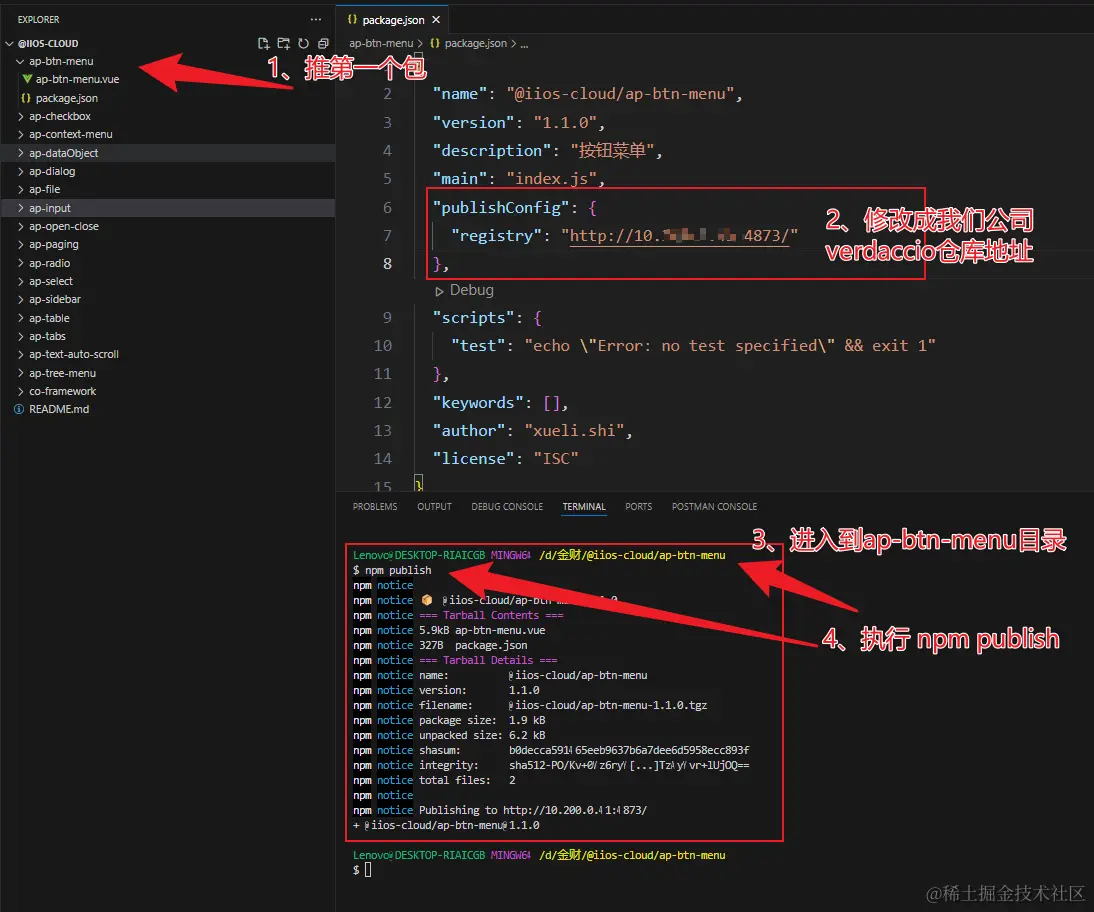Click the "keywords" key on line 12
Image resolution: width=1094 pixels, height=912 pixels.
[x=477, y=403]
